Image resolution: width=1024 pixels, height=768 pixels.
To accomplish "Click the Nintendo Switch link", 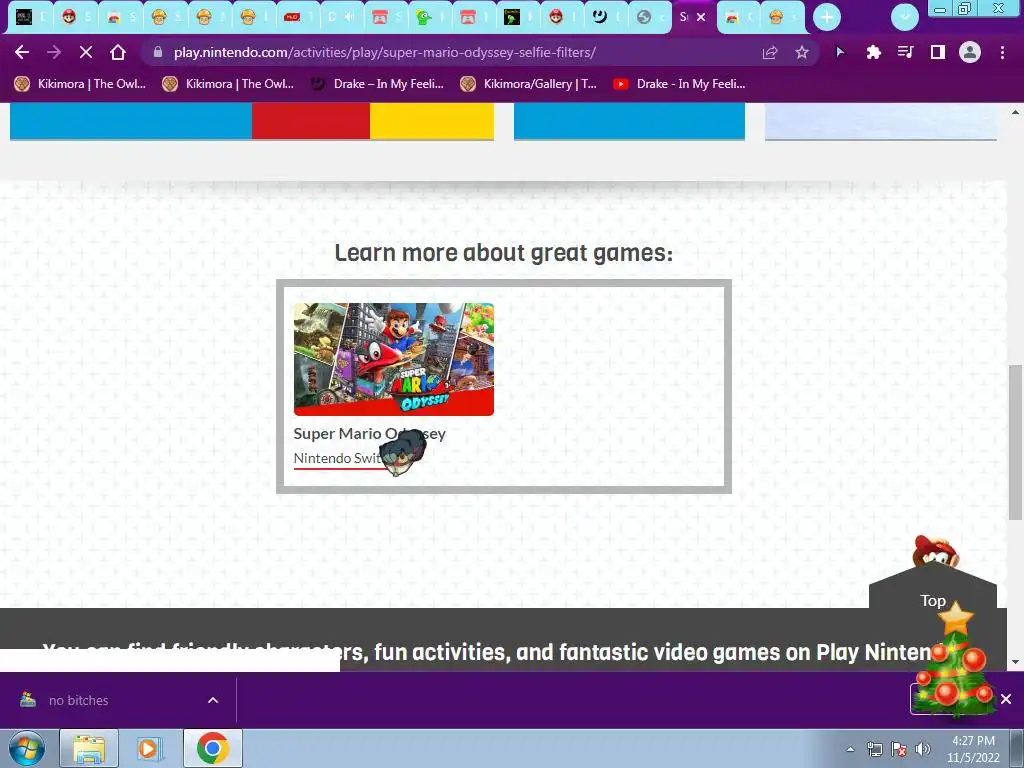I will point(340,458).
